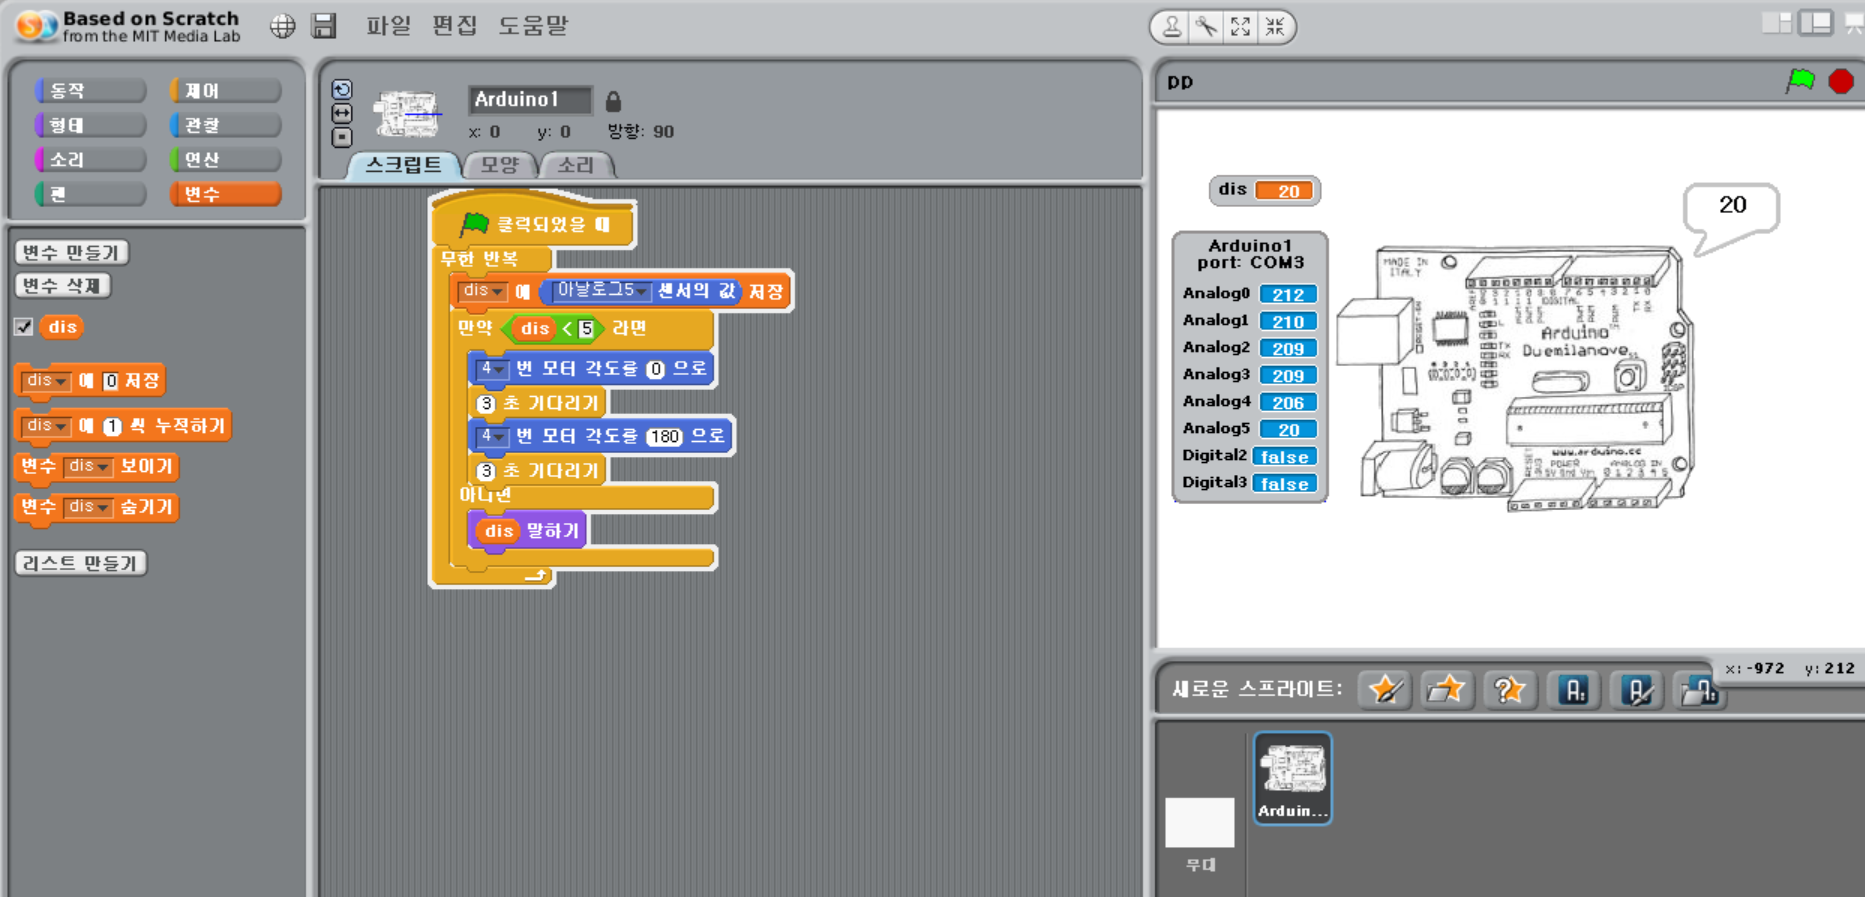
Task: Open the 형태 block category
Action: (x=90, y=125)
